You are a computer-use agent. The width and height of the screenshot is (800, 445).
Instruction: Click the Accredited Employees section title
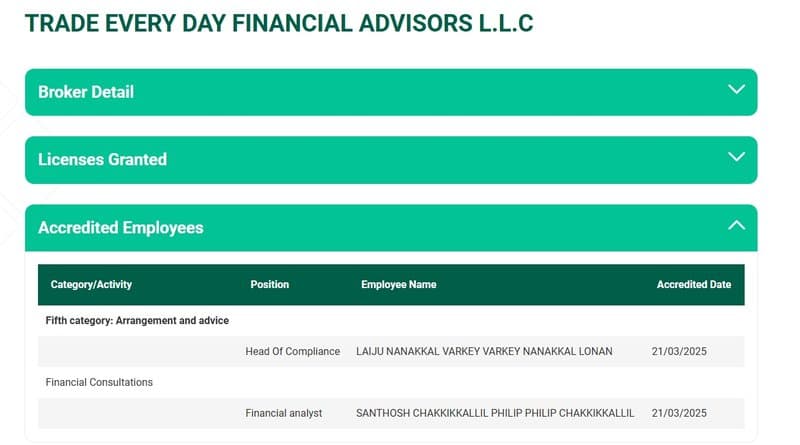[x=120, y=228]
